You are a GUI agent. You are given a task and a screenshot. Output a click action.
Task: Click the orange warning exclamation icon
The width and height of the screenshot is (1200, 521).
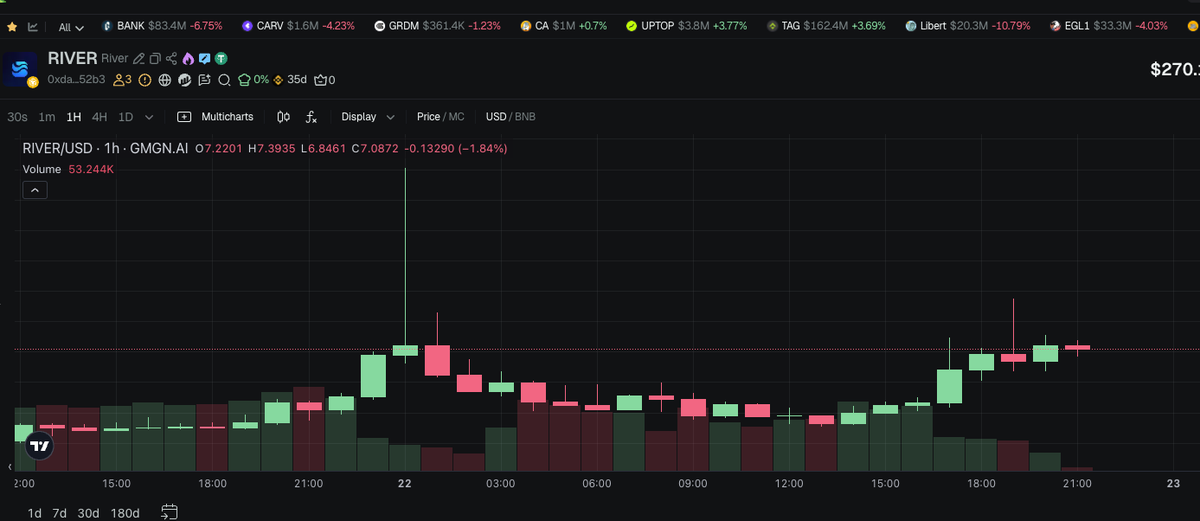145,80
